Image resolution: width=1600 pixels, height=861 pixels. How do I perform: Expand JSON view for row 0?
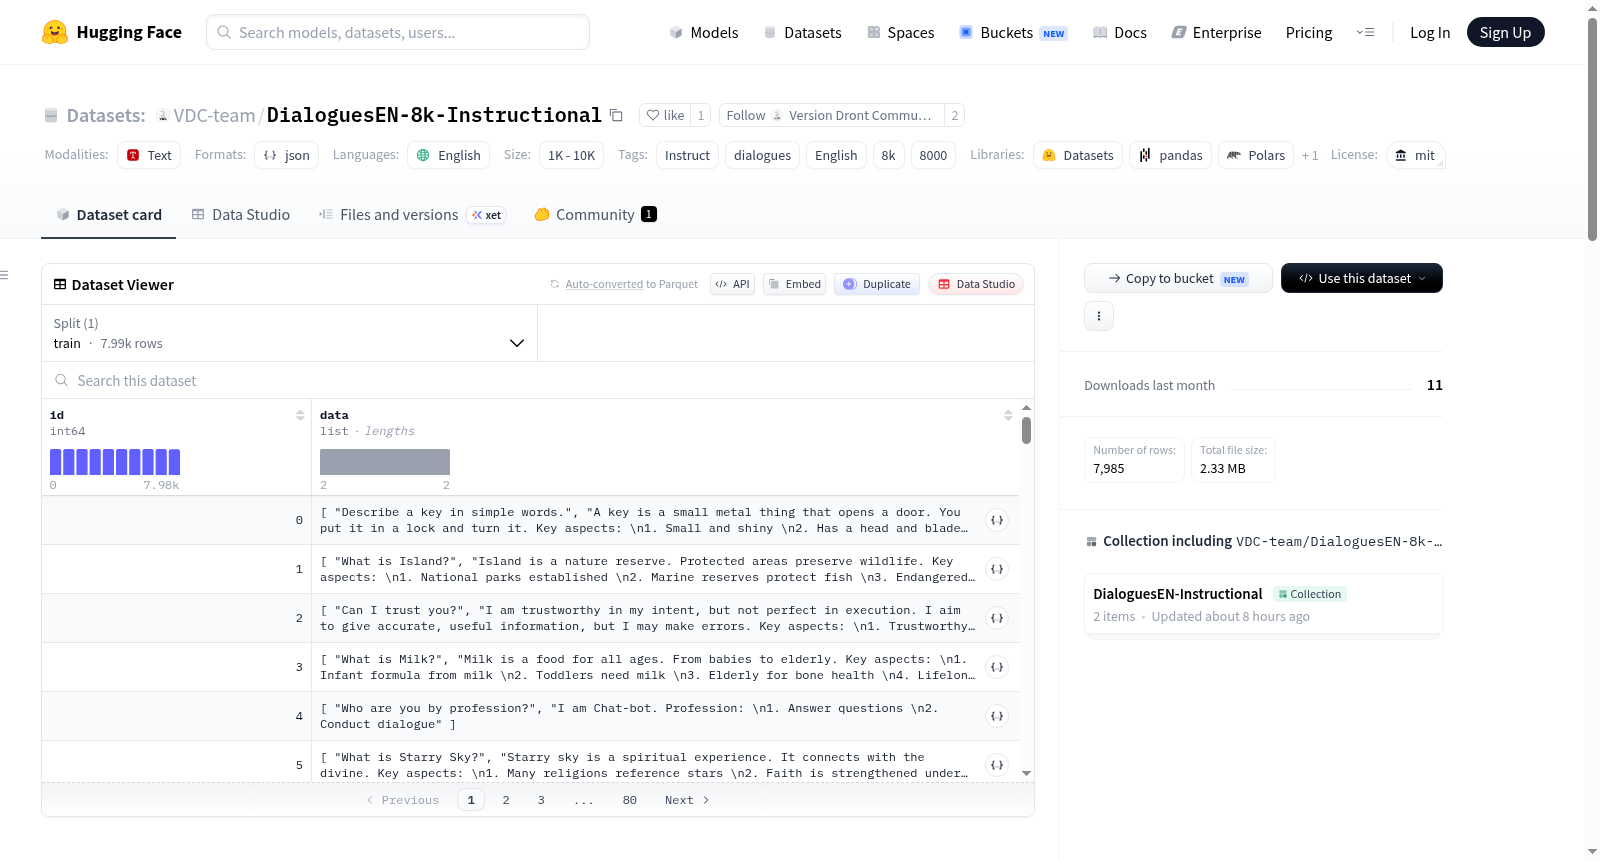point(997,520)
